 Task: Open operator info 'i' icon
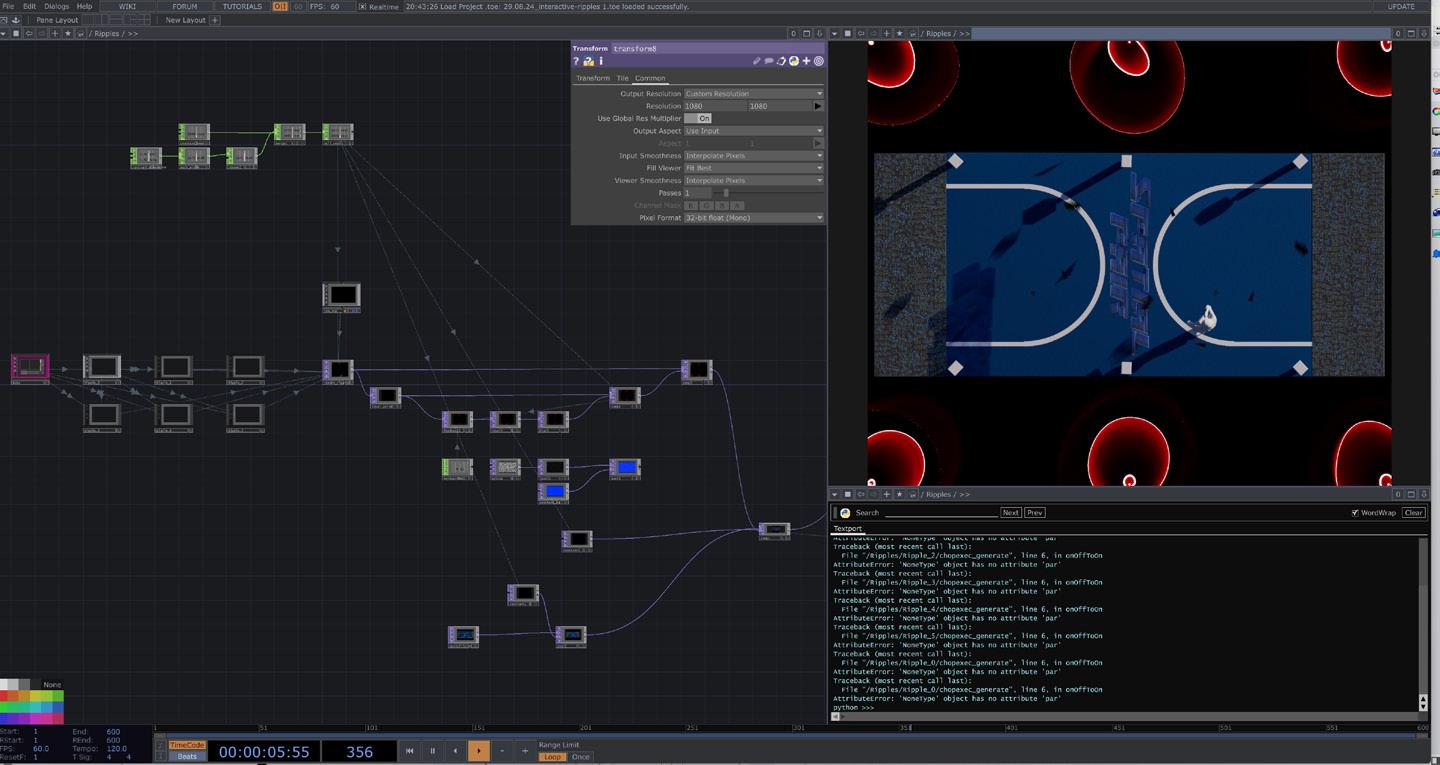[600, 62]
